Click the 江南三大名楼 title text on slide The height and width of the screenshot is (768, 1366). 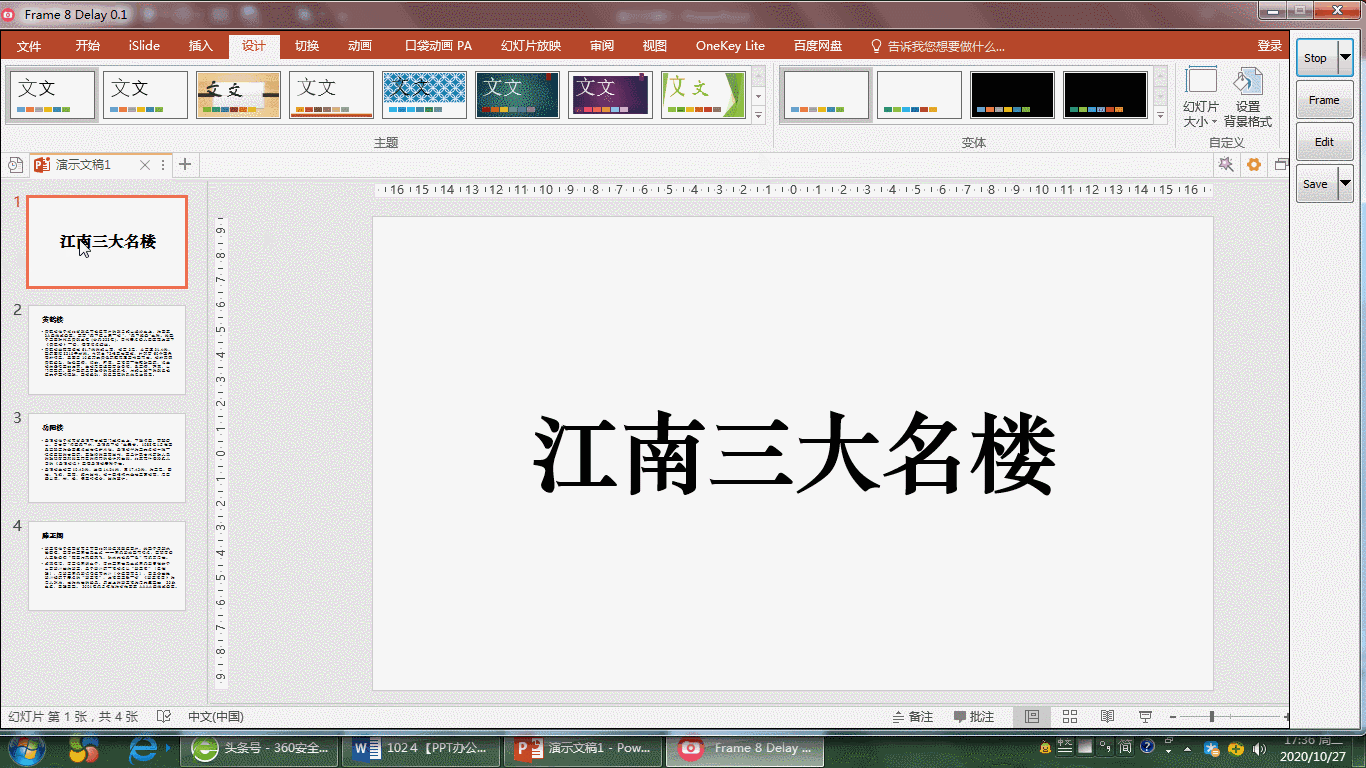pos(794,456)
